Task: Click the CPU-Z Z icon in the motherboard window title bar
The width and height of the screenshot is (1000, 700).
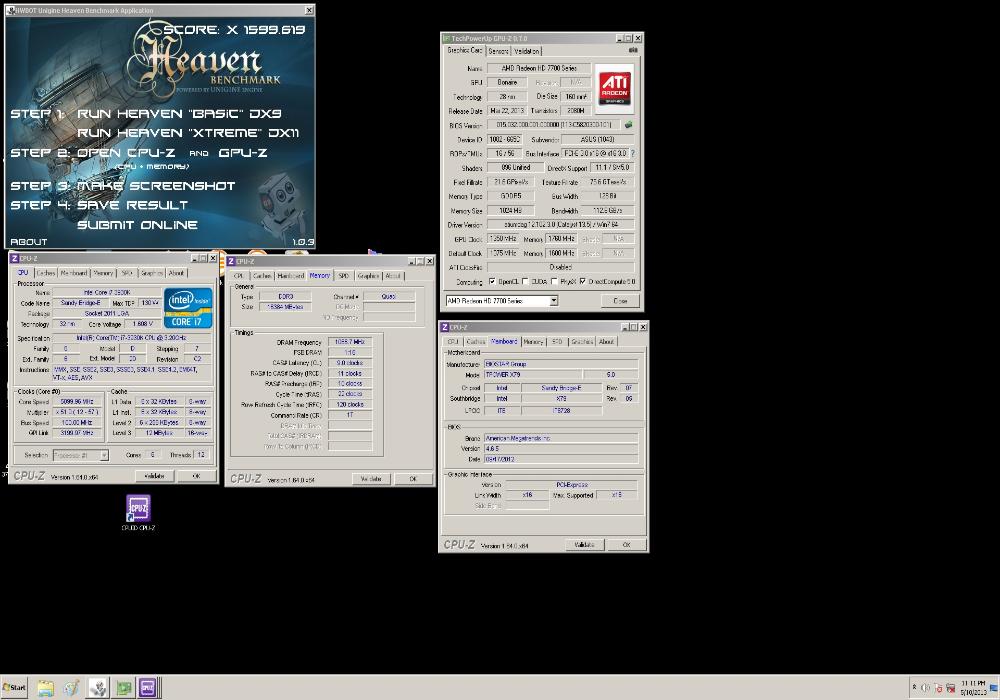Action: pyautogui.click(x=445, y=327)
